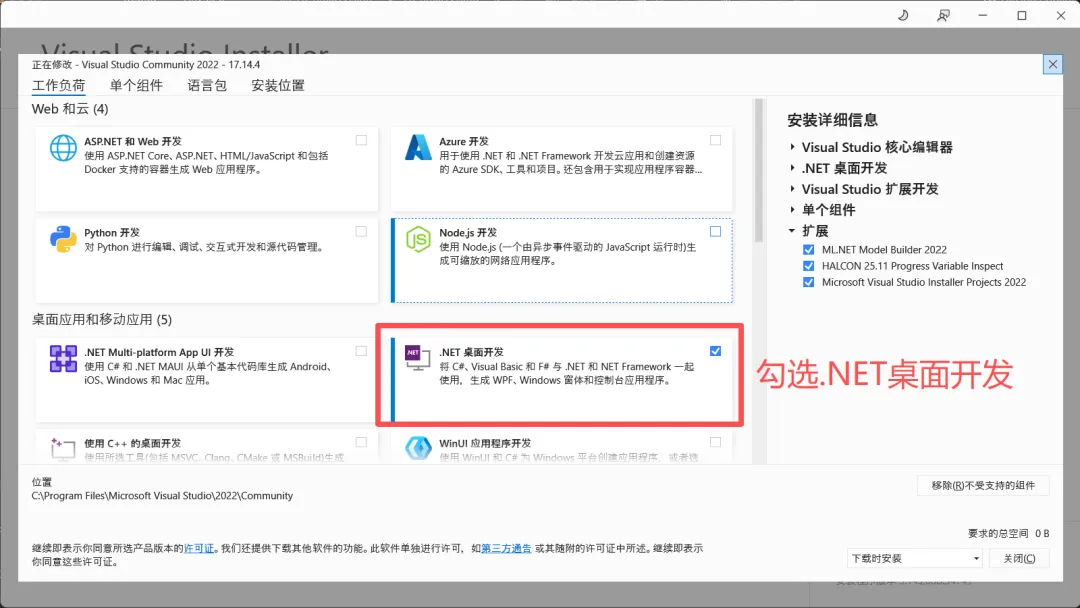Expand the 单个组件 details node
The image size is (1080, 608).
point(792,210)
